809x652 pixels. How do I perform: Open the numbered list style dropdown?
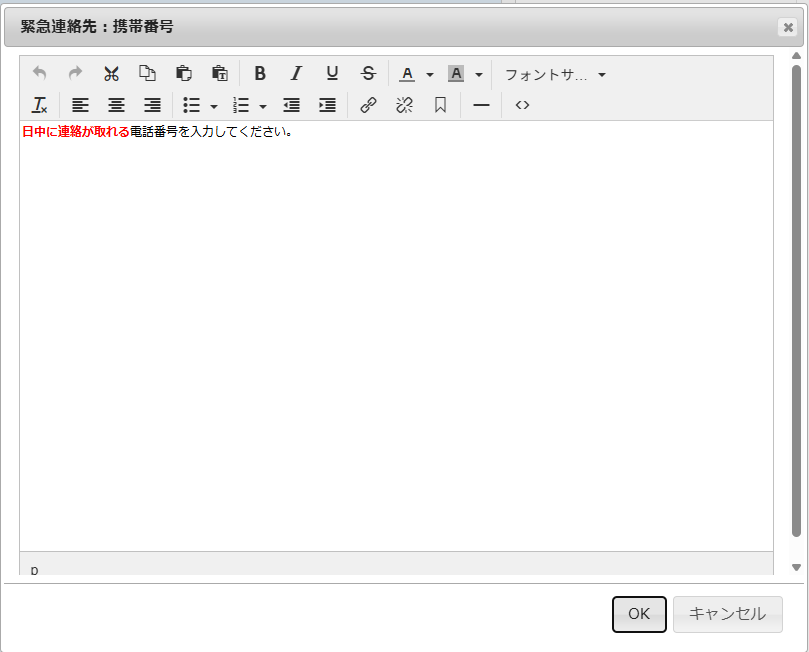pyautogui.click(x=263, y=106)
